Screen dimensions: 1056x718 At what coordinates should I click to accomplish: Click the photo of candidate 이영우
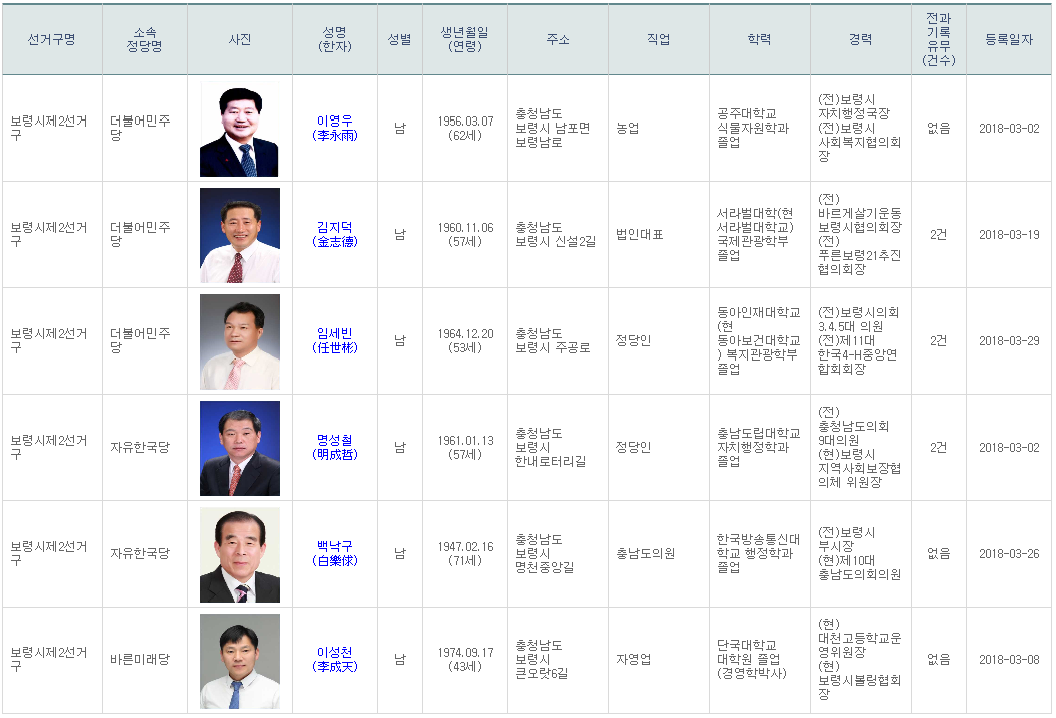240,129
